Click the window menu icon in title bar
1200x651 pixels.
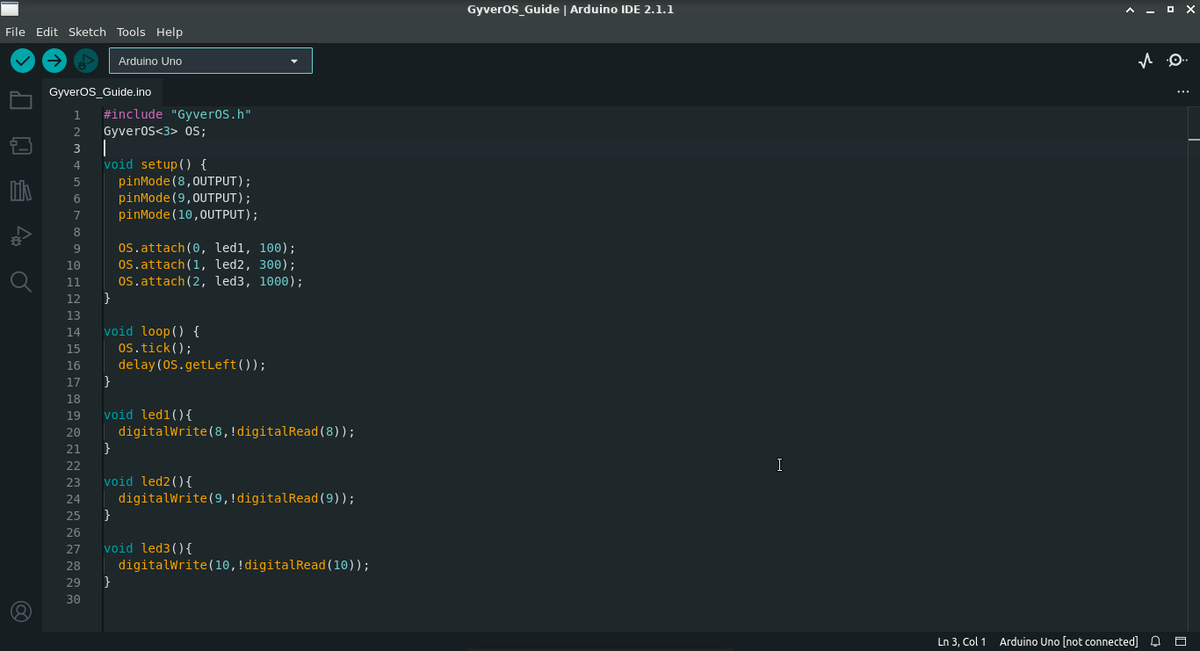pos(9,10)
